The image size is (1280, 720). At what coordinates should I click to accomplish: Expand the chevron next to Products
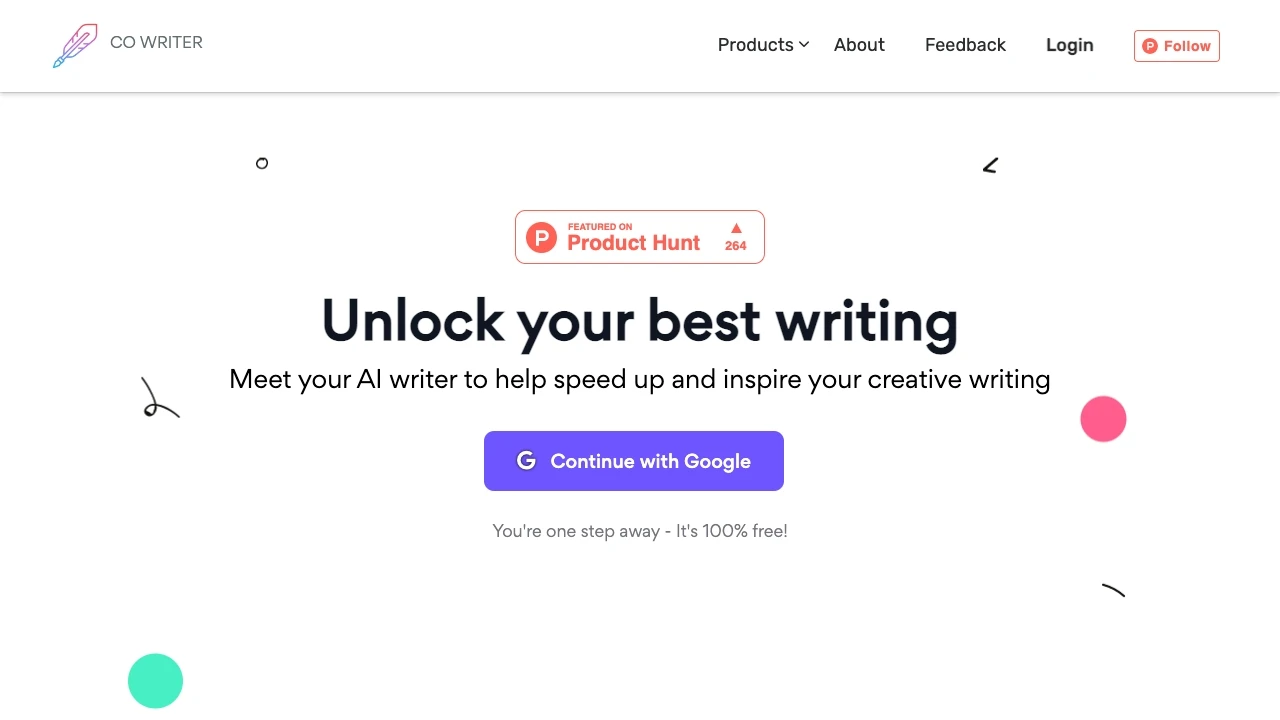pyautogui.click(x=803, y=45)
